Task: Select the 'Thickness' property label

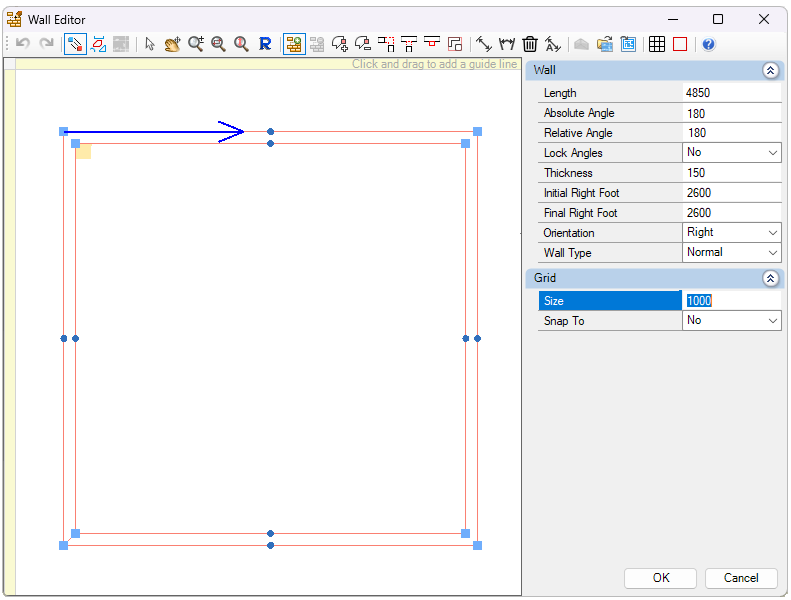Action: click(568, 173)
